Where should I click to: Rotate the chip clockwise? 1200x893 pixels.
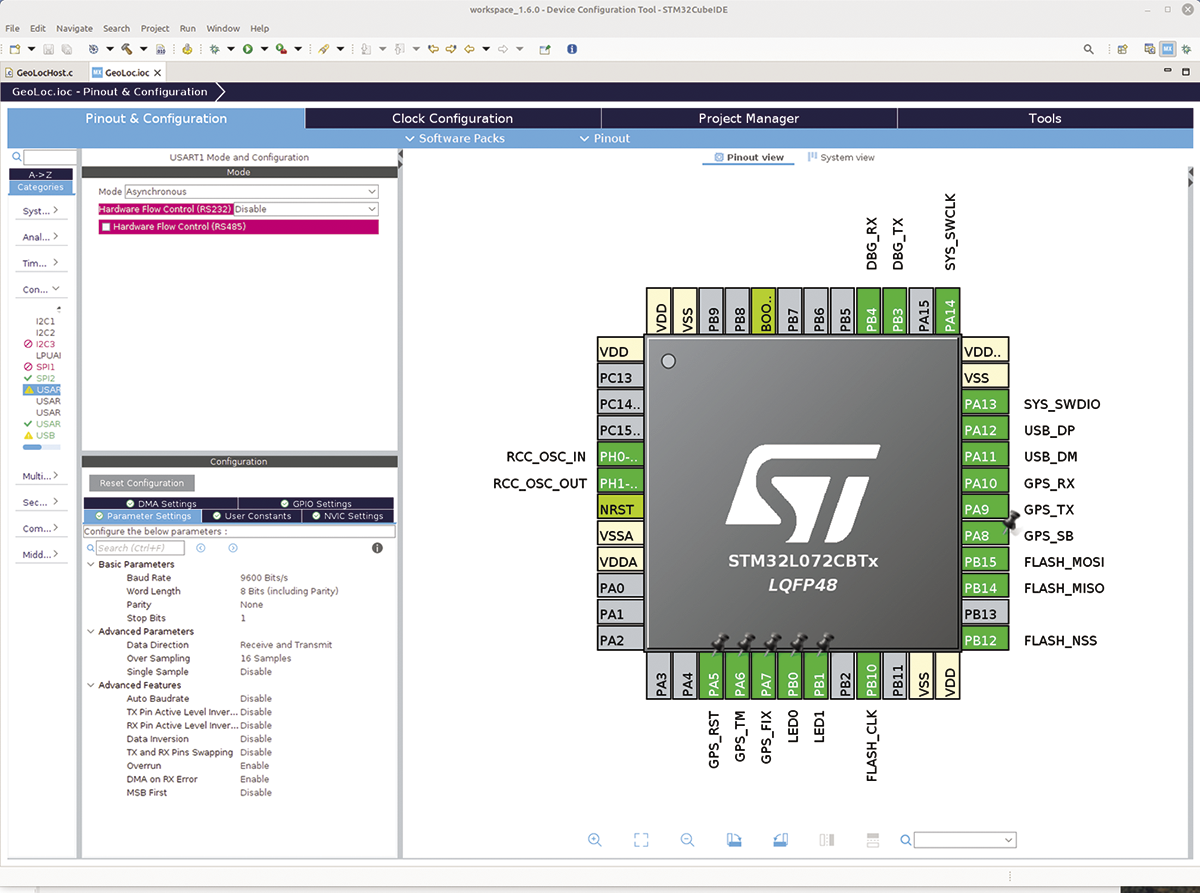(733, 840)
